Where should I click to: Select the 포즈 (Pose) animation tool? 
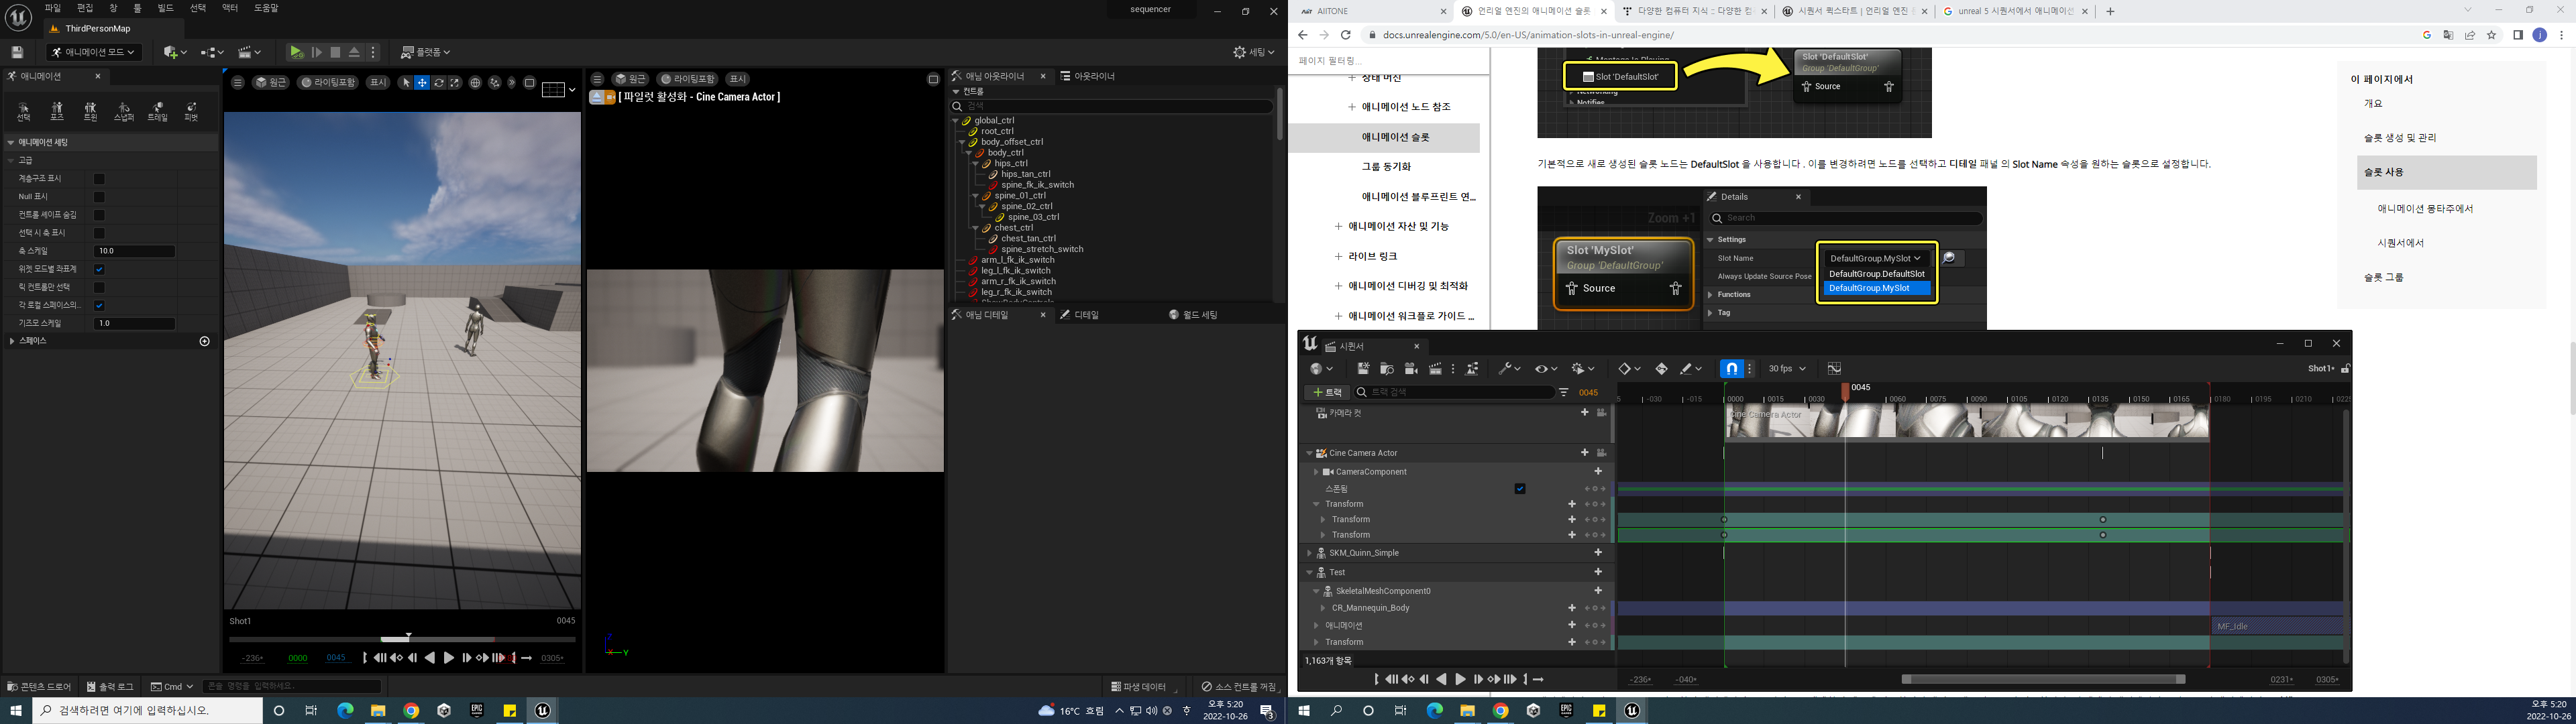tap(57, 111)
